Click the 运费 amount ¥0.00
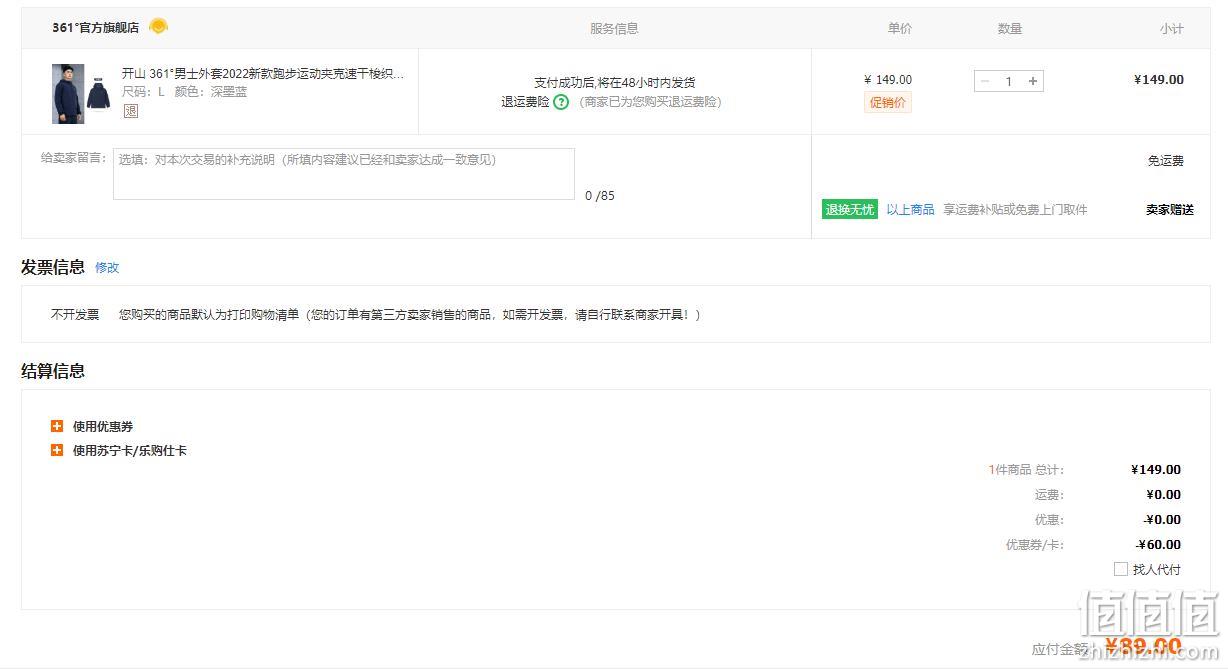This screenshot has width=1228, height=669. [1163, 495]
